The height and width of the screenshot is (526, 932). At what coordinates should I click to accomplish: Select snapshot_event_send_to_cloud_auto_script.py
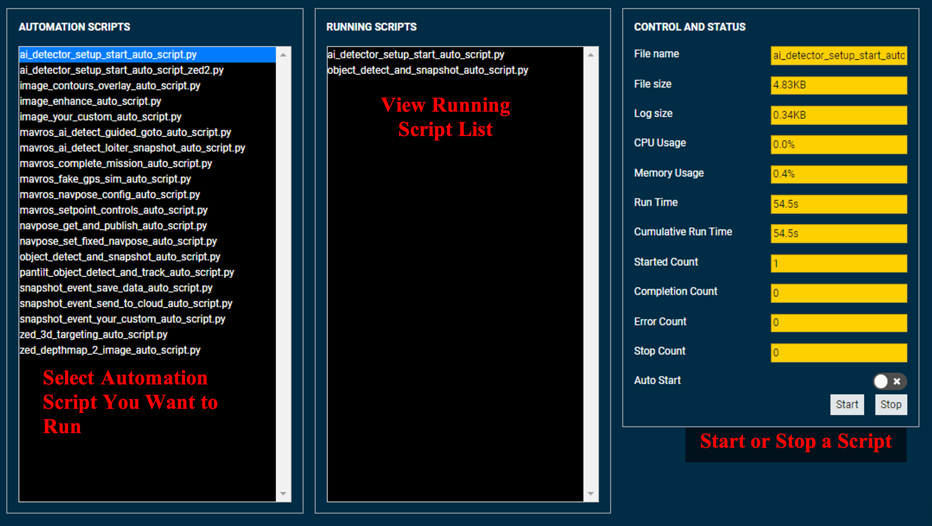(x=147, y=304)
